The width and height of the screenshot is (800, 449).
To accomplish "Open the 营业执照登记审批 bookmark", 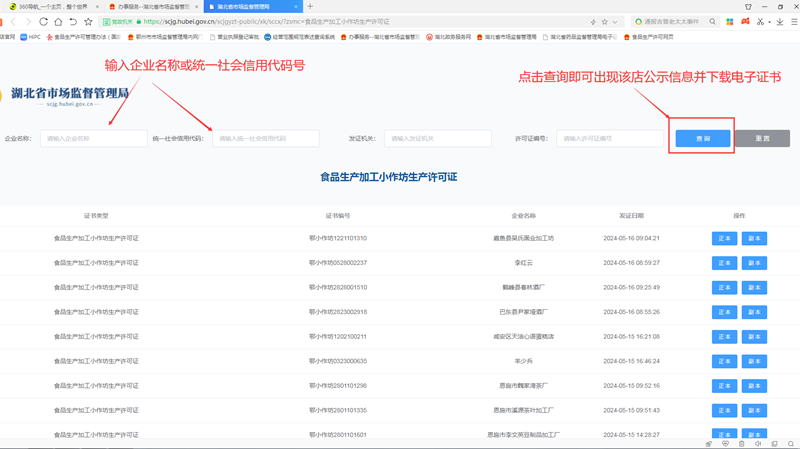I will [x=234, y=37].
